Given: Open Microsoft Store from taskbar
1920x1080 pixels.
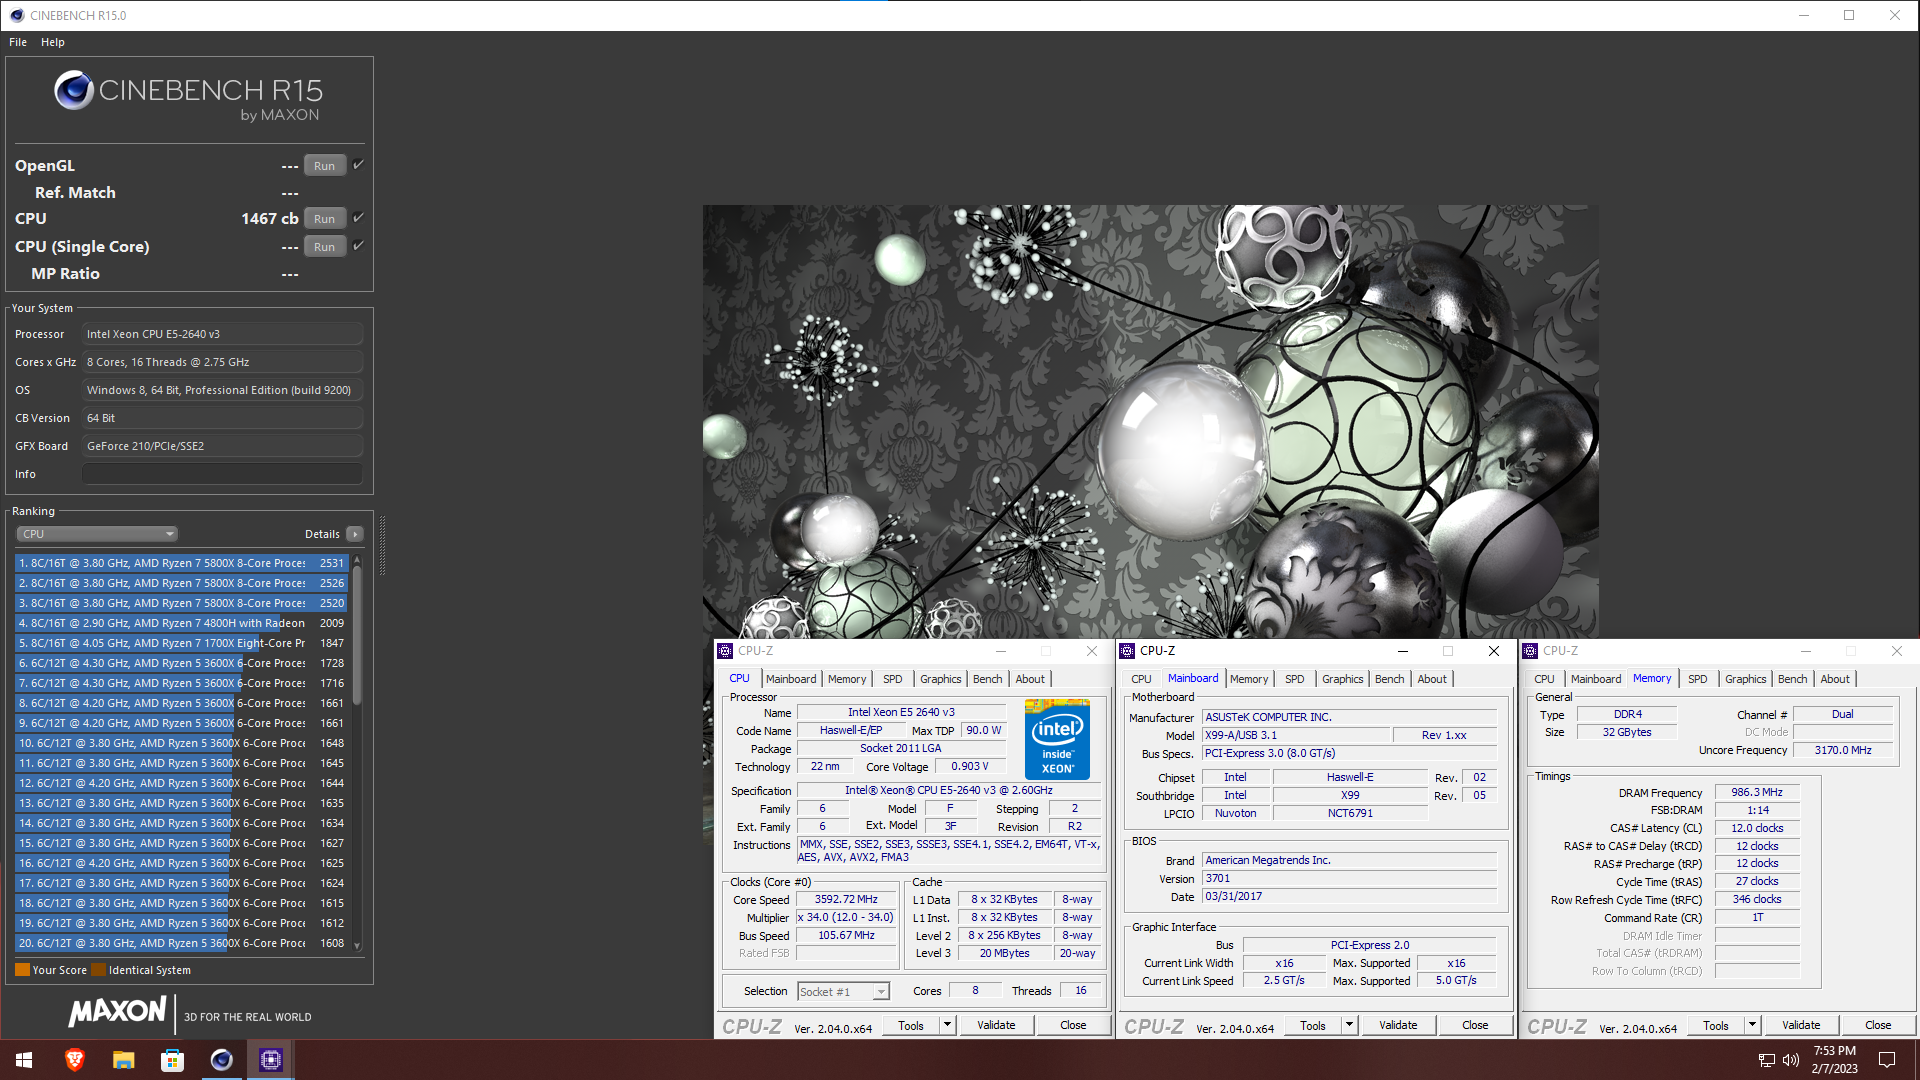Looking at the screenshot, I should click(172, 1060).
